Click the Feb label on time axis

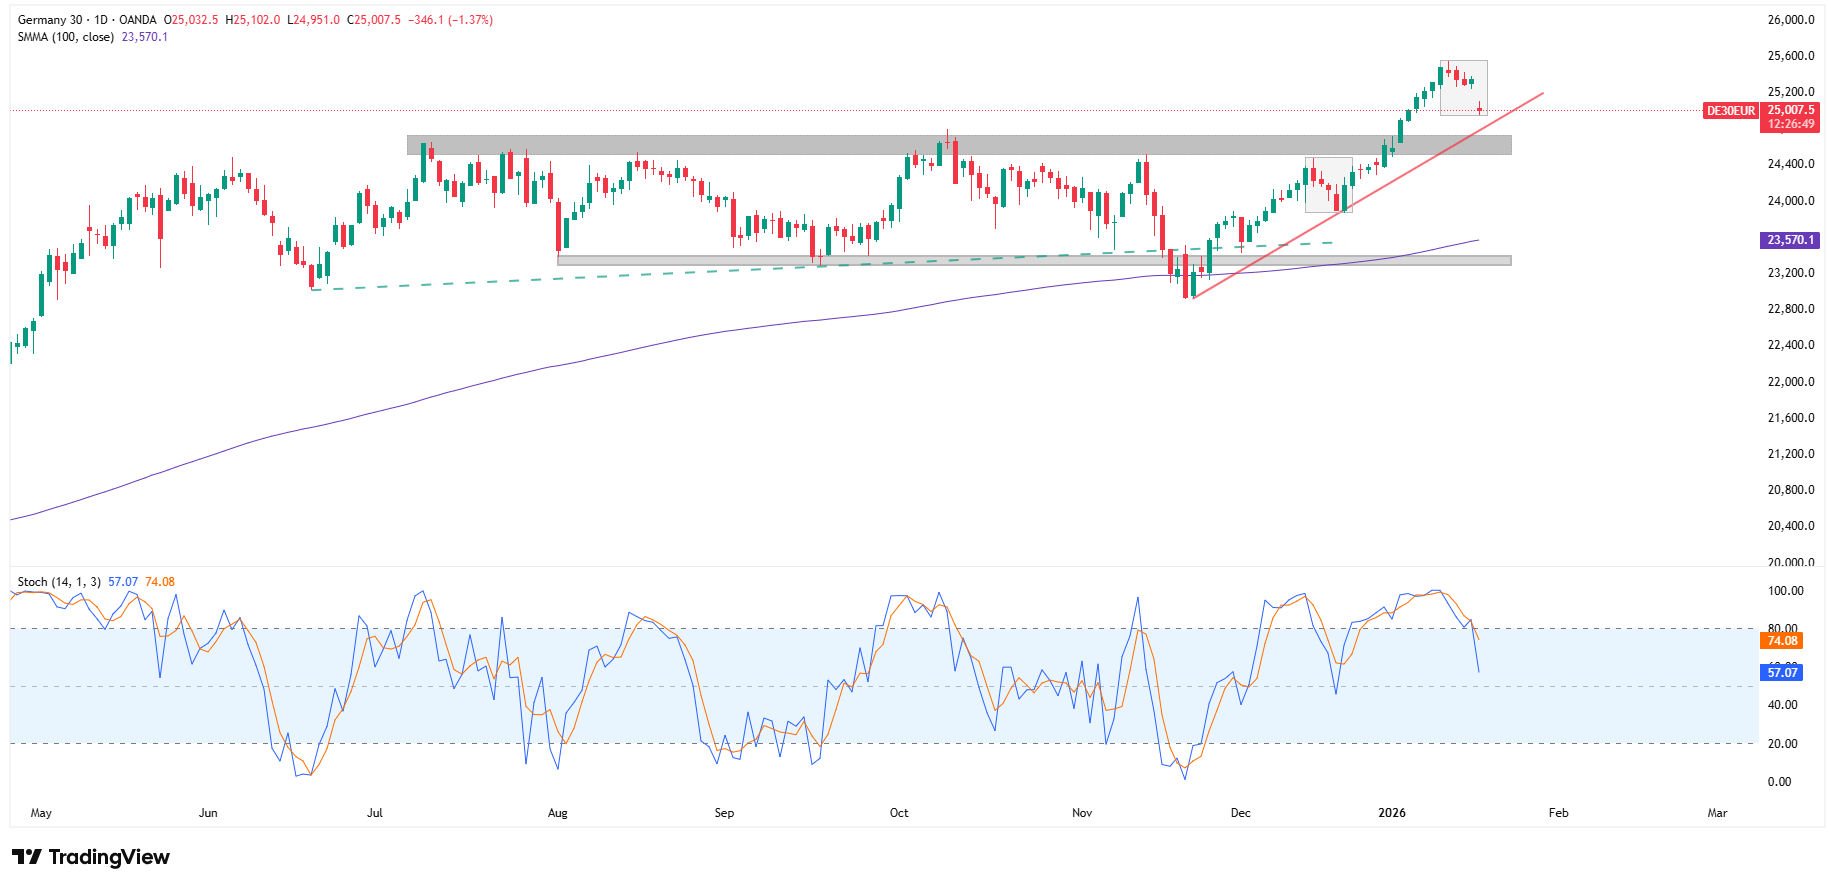click(1558, 813)
